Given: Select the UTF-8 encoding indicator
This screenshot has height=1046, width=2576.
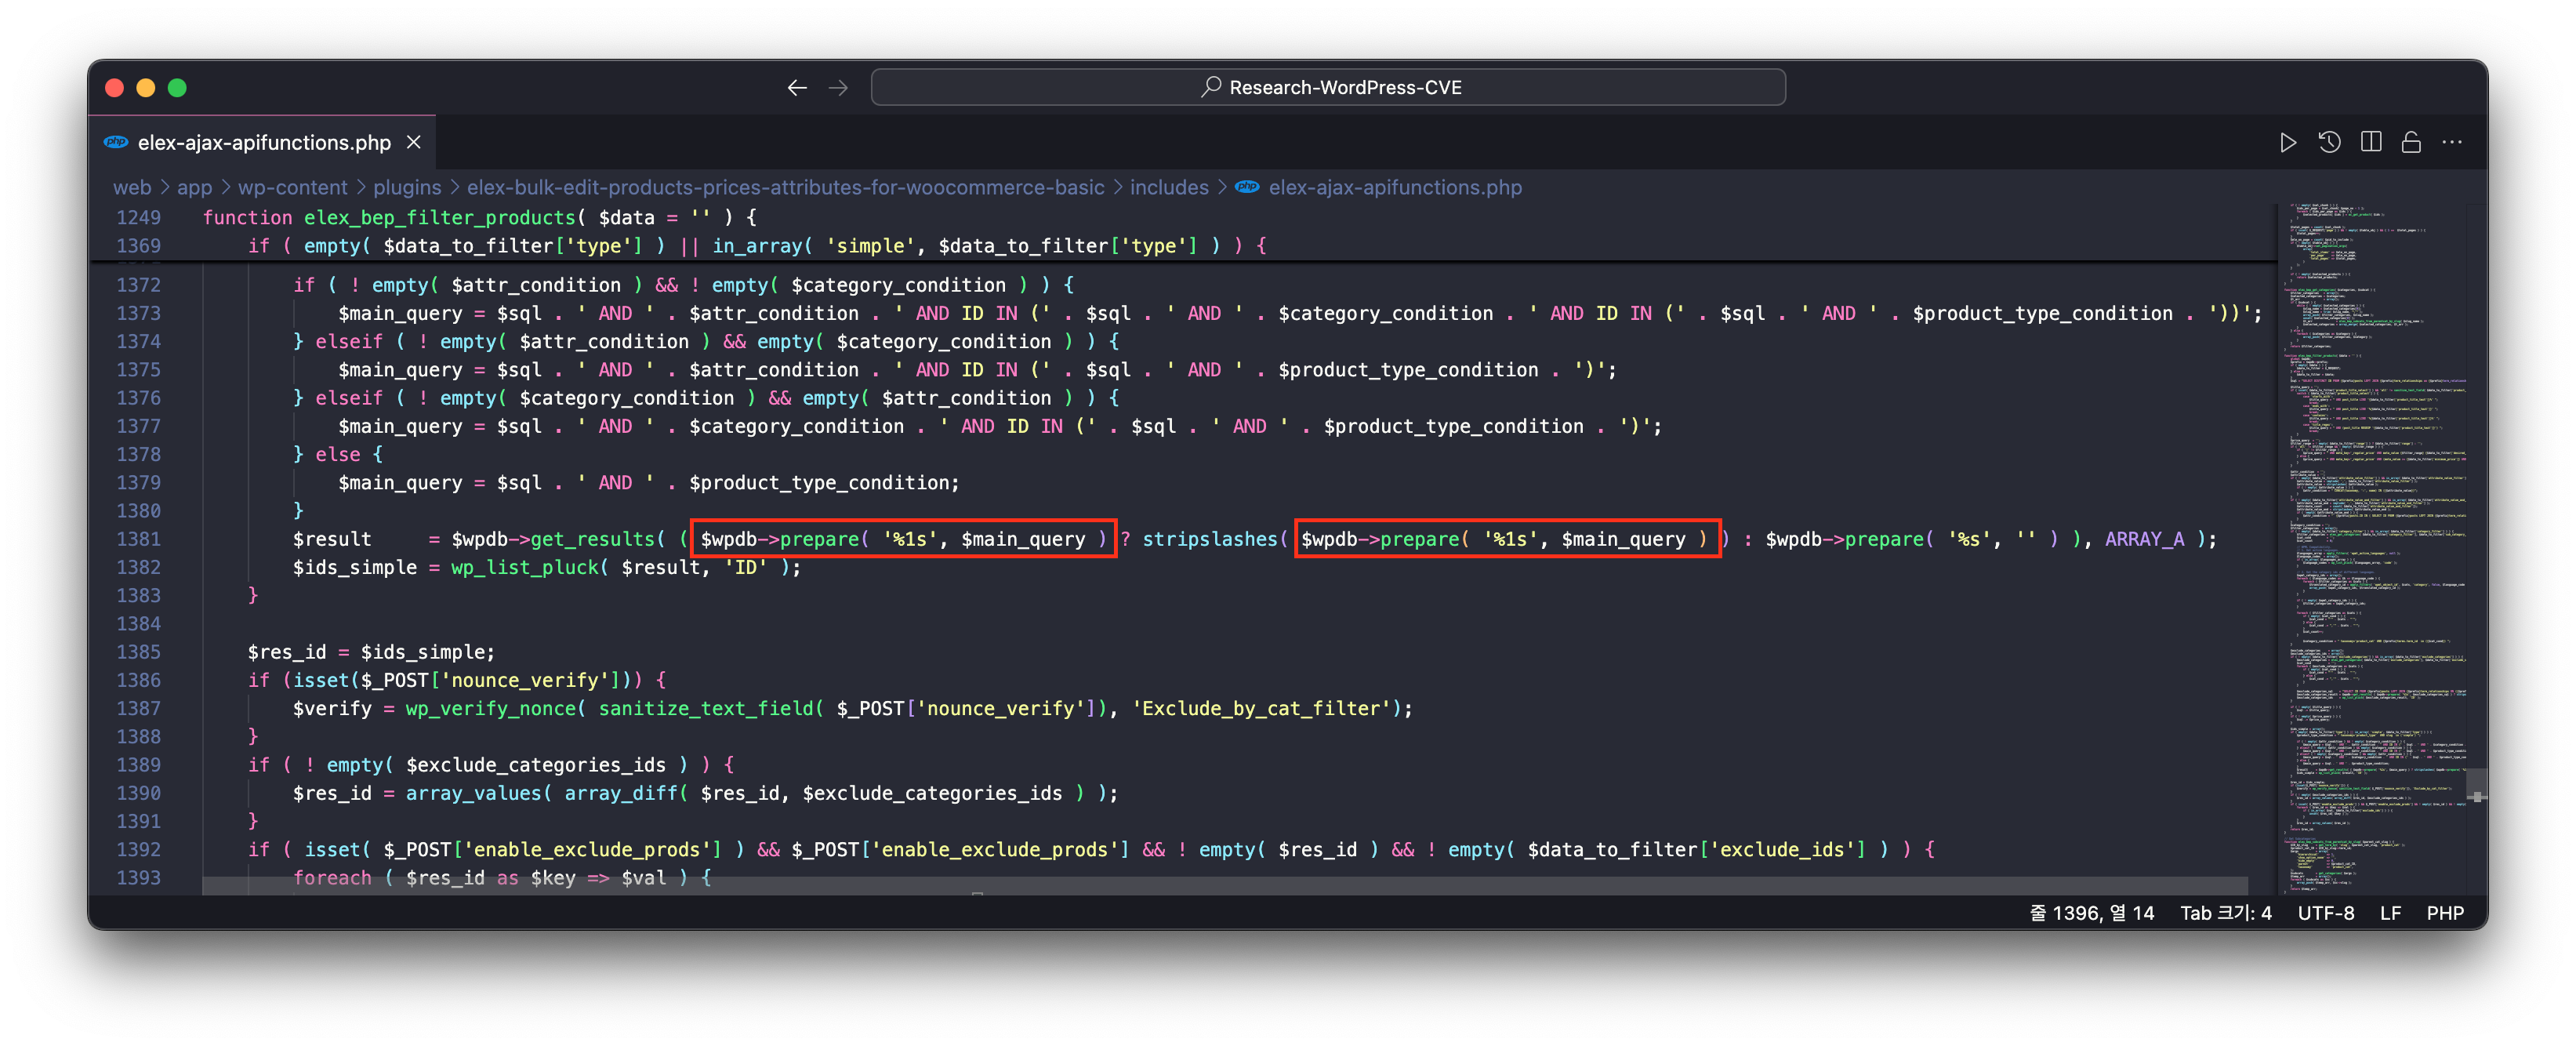Looking at the screenshot, I should point(2326,913).
